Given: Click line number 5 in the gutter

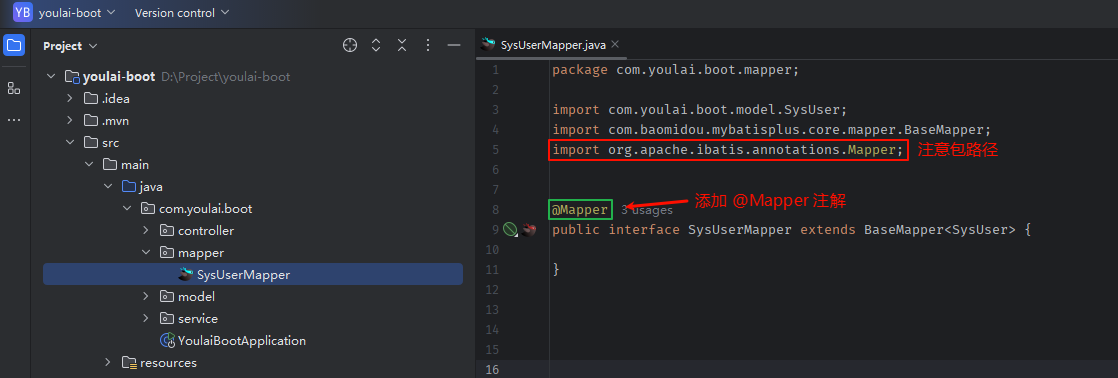Looking at the screenshot, I should click(x=495, y=150).
